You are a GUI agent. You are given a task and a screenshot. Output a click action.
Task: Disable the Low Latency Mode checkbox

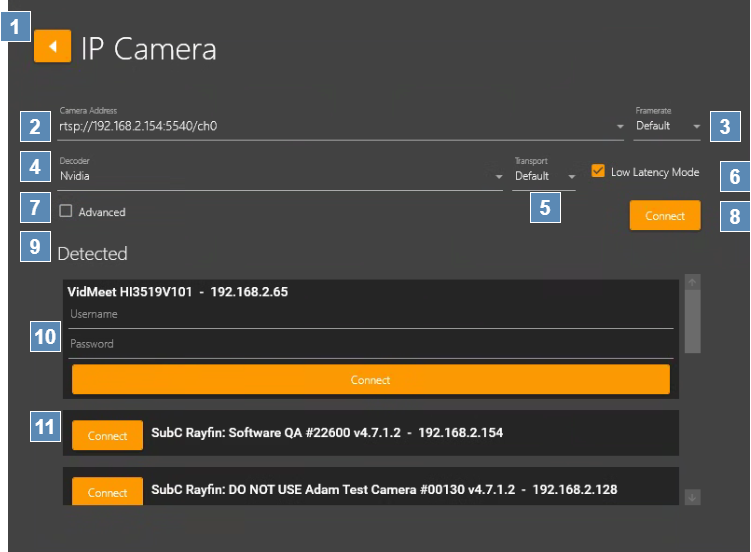(598, 172)
